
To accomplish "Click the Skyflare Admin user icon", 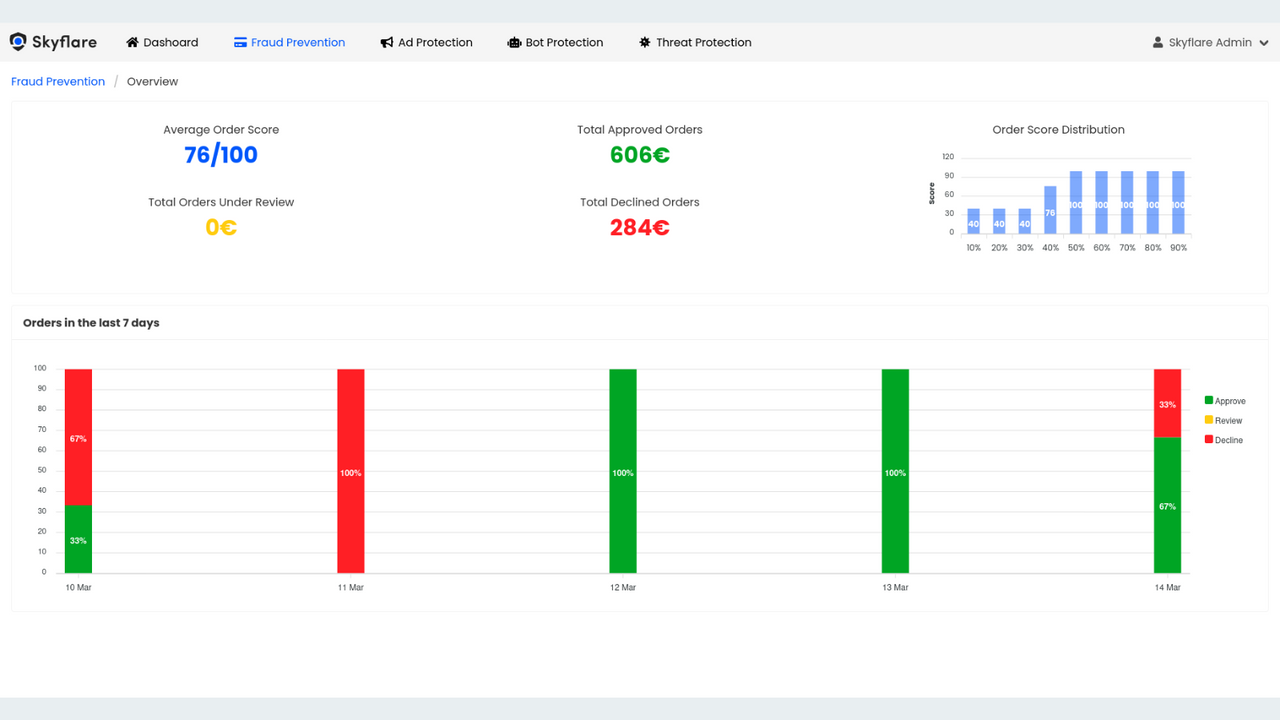I will click(1158, 42).
